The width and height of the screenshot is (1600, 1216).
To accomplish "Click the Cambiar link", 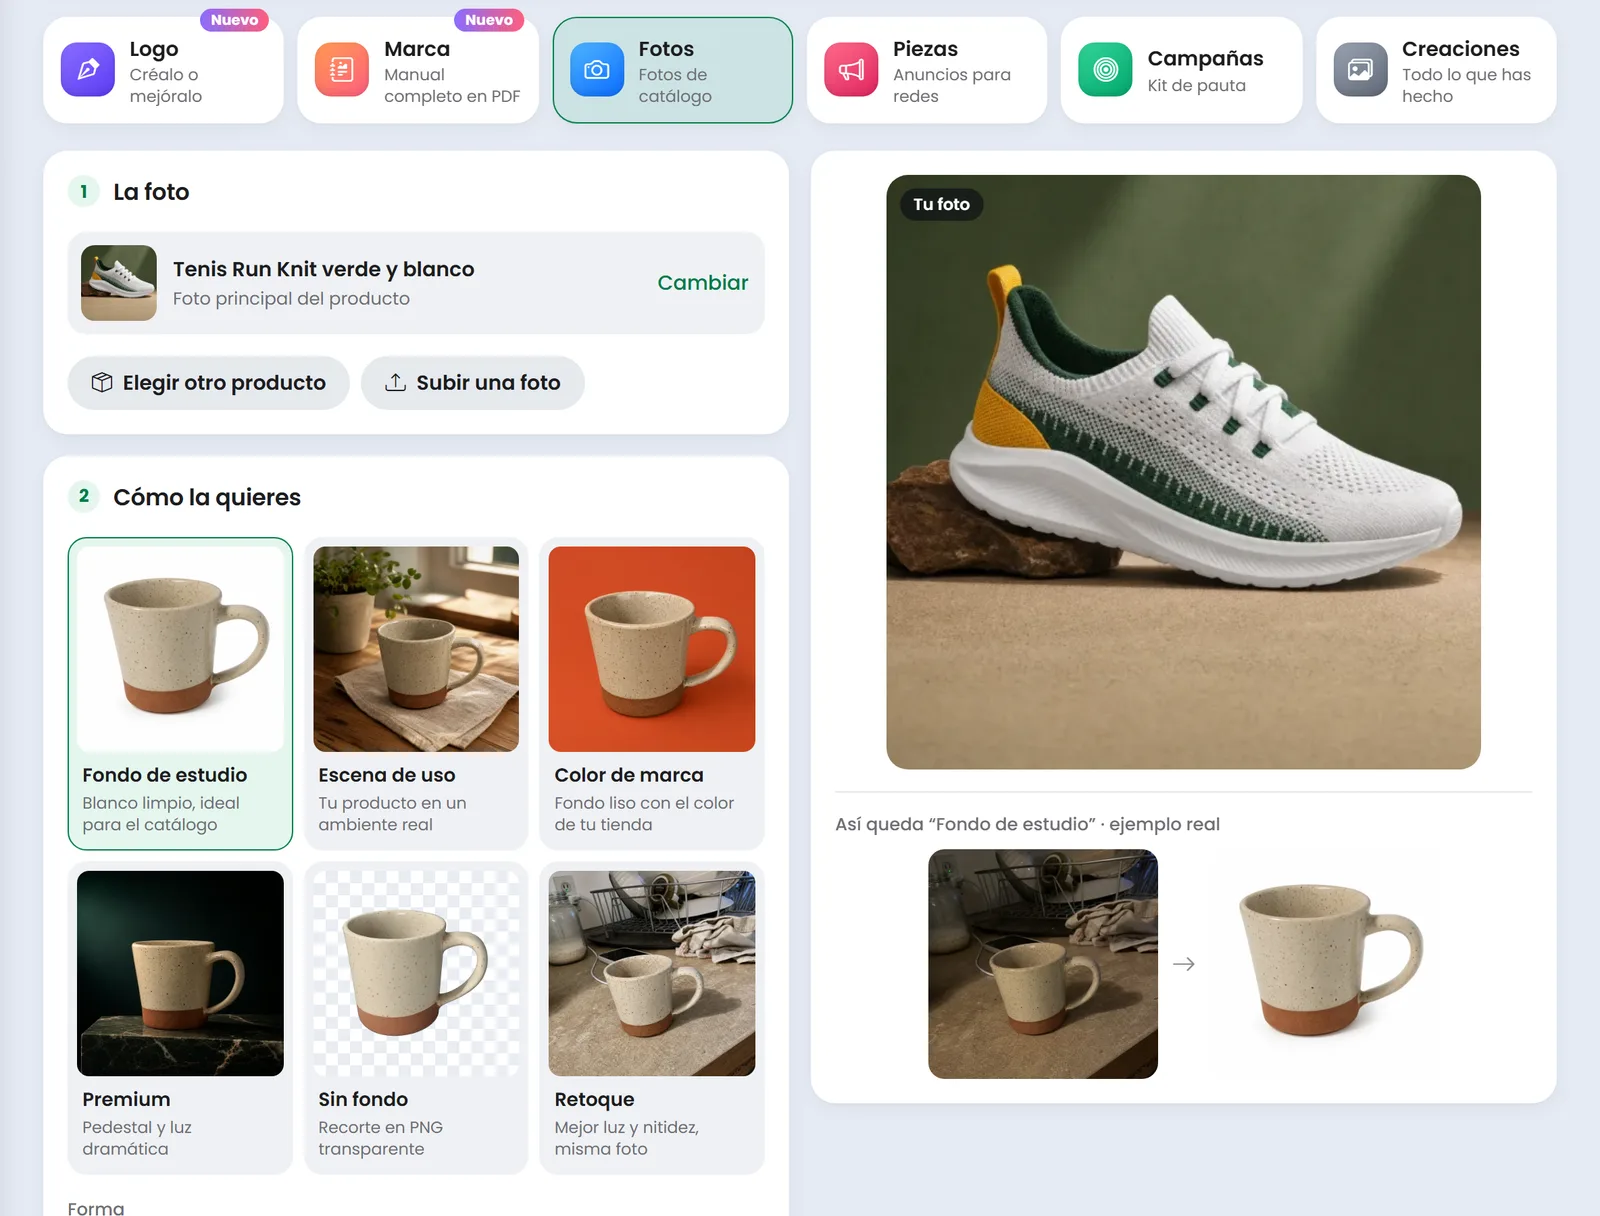I will (x=703, y=283).
